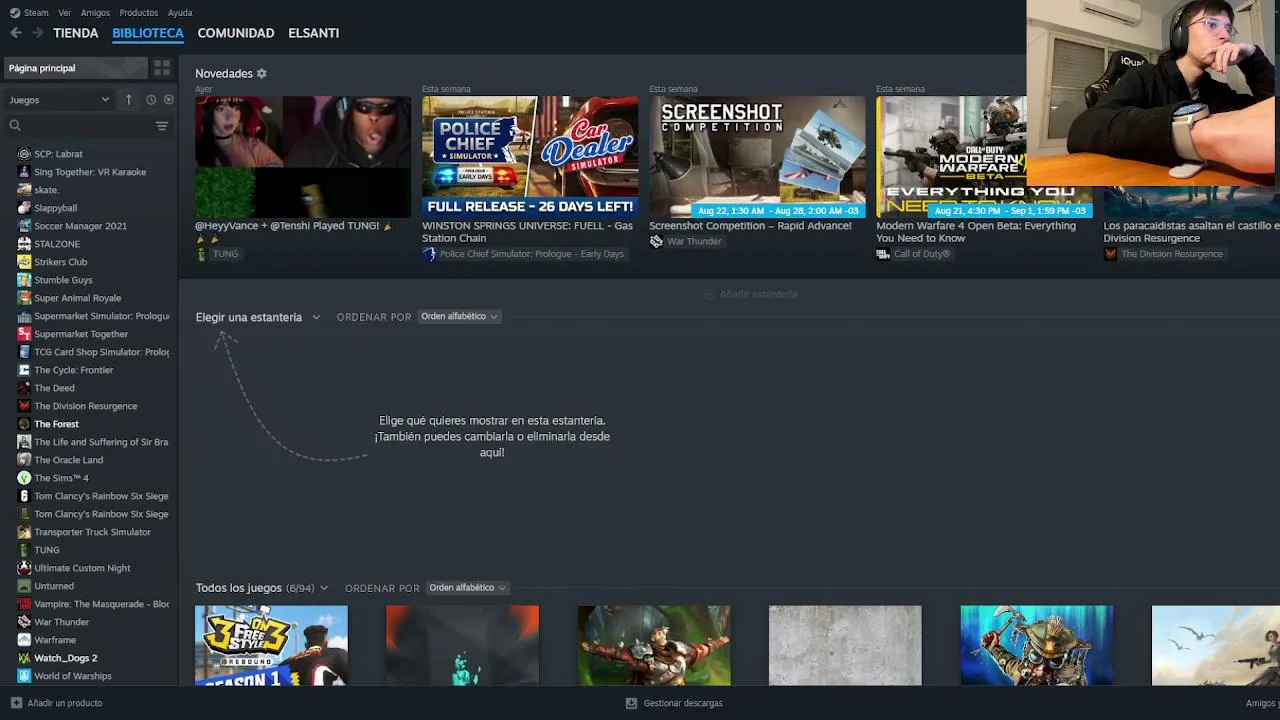The image size is (1280, 720).
Task: Click the sort ascending arrow icon
Action: point(128,100)
